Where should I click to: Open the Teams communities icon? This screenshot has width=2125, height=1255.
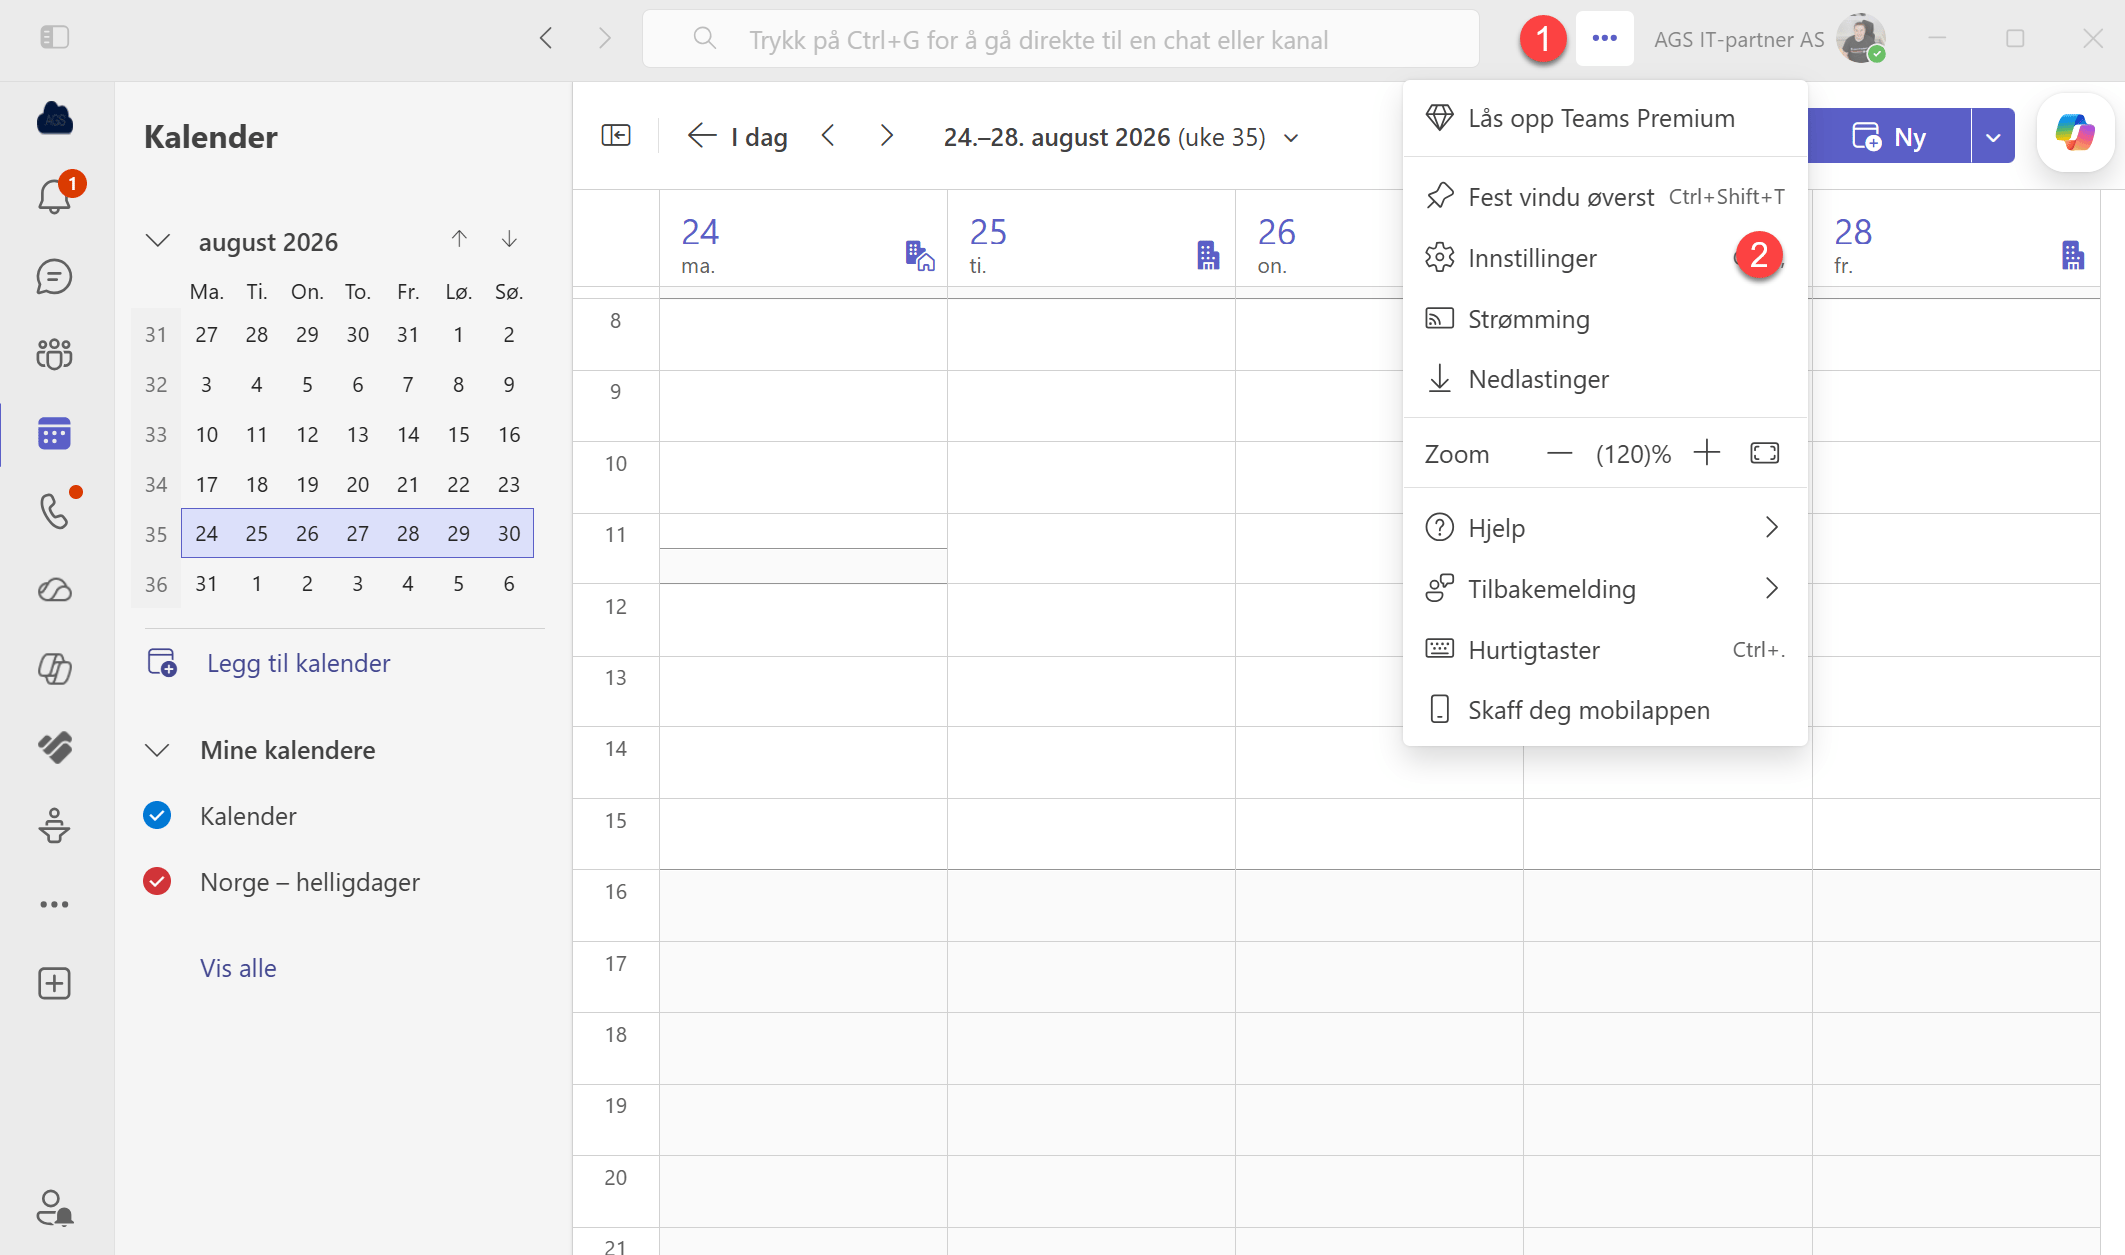pyautogui.click(x=54, y=354)
